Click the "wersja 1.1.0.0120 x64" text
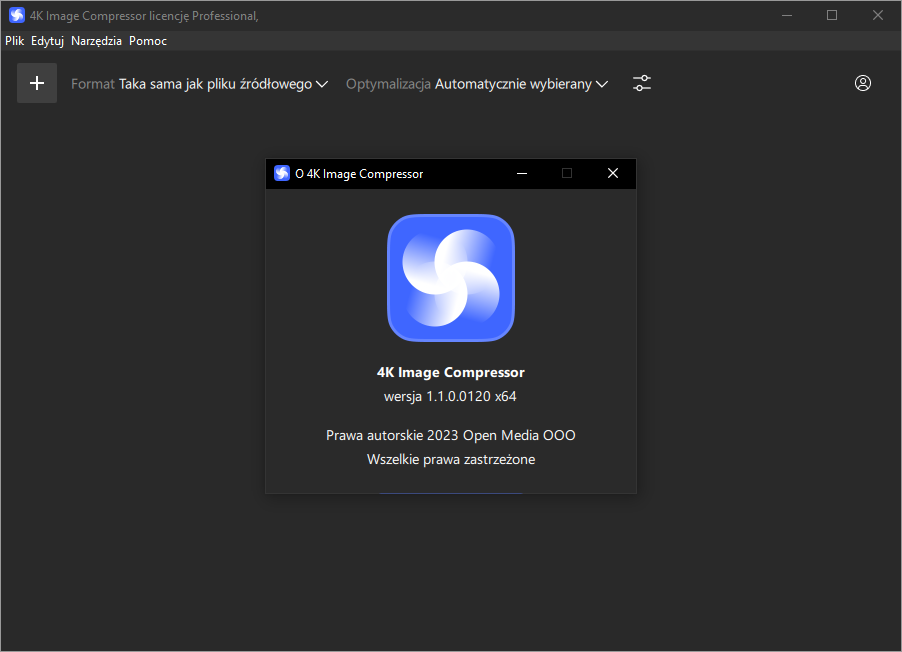 (x=450, y=396)
